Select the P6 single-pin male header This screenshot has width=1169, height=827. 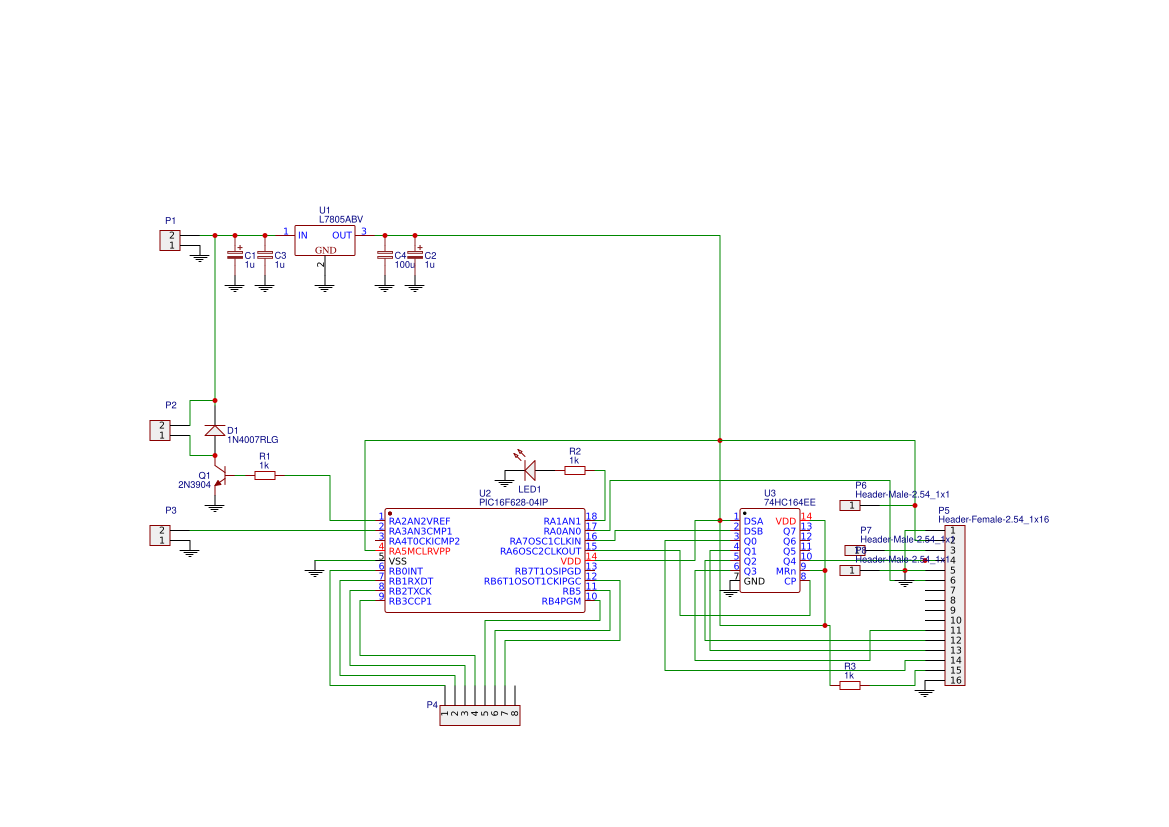tap(850, 506)
